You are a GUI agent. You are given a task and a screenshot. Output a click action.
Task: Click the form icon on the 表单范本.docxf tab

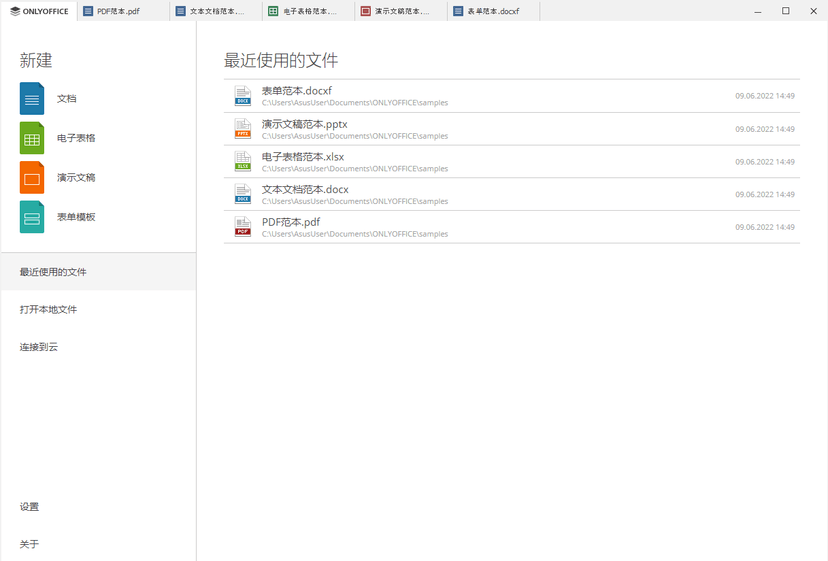(x=458, y=11)
